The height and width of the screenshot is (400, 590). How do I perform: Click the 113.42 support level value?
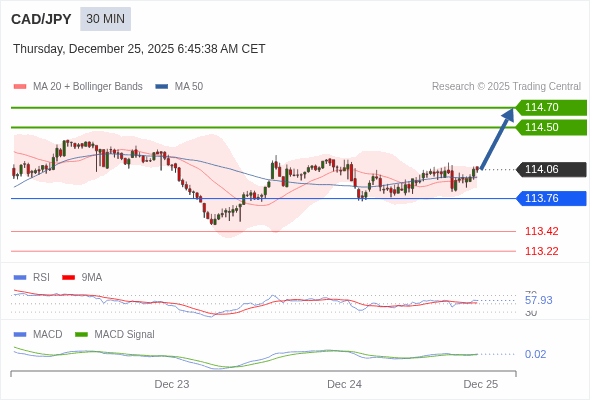[542, 231]
